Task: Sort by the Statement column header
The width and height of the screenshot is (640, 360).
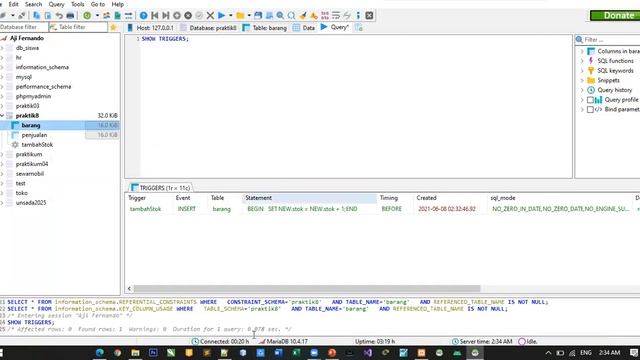Action: point(309,198)
